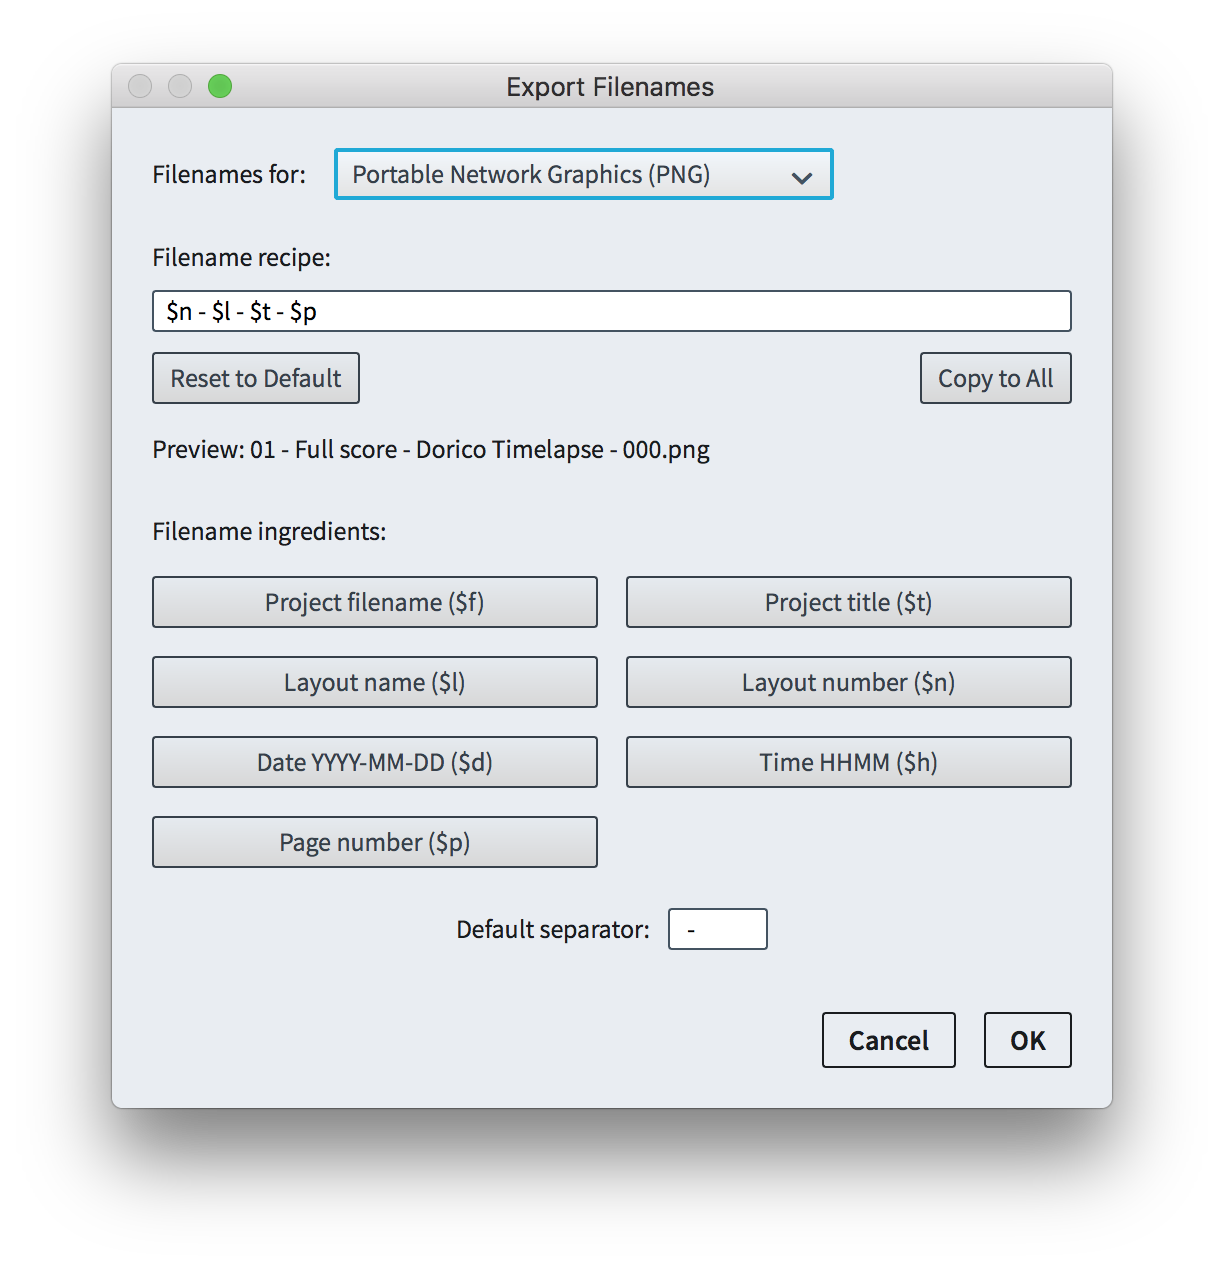1224x1268 pixels.
Task: Click the Default separator field
Action: click(718, 929)
